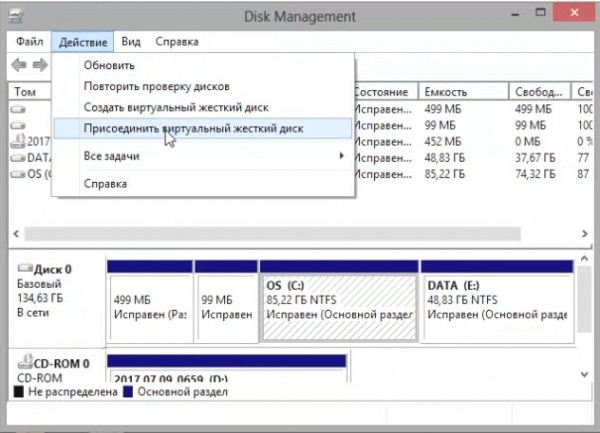Choose Повторить проверку дисков
Screen dimensions: 600x433
point(202,86)
